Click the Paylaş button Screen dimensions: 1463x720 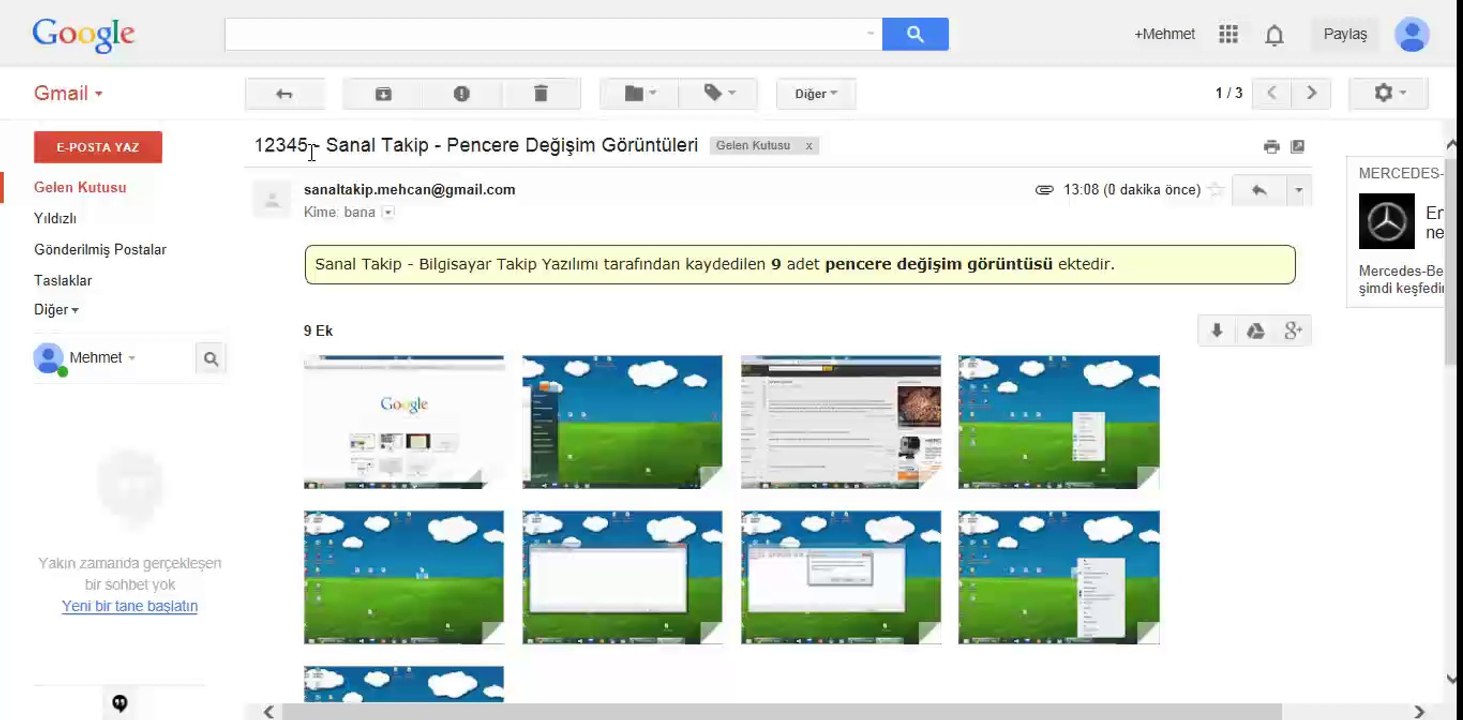coord(1345,34)
